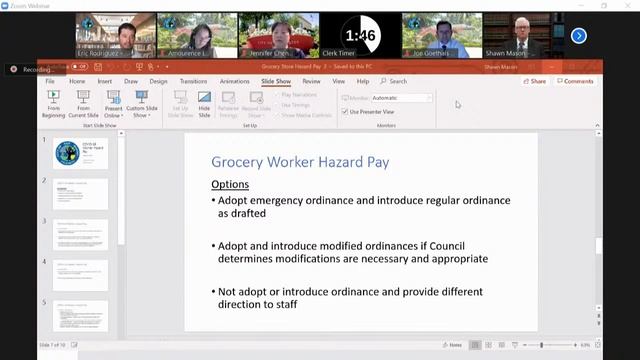Click the Search box in ribbon

point(394,81)
